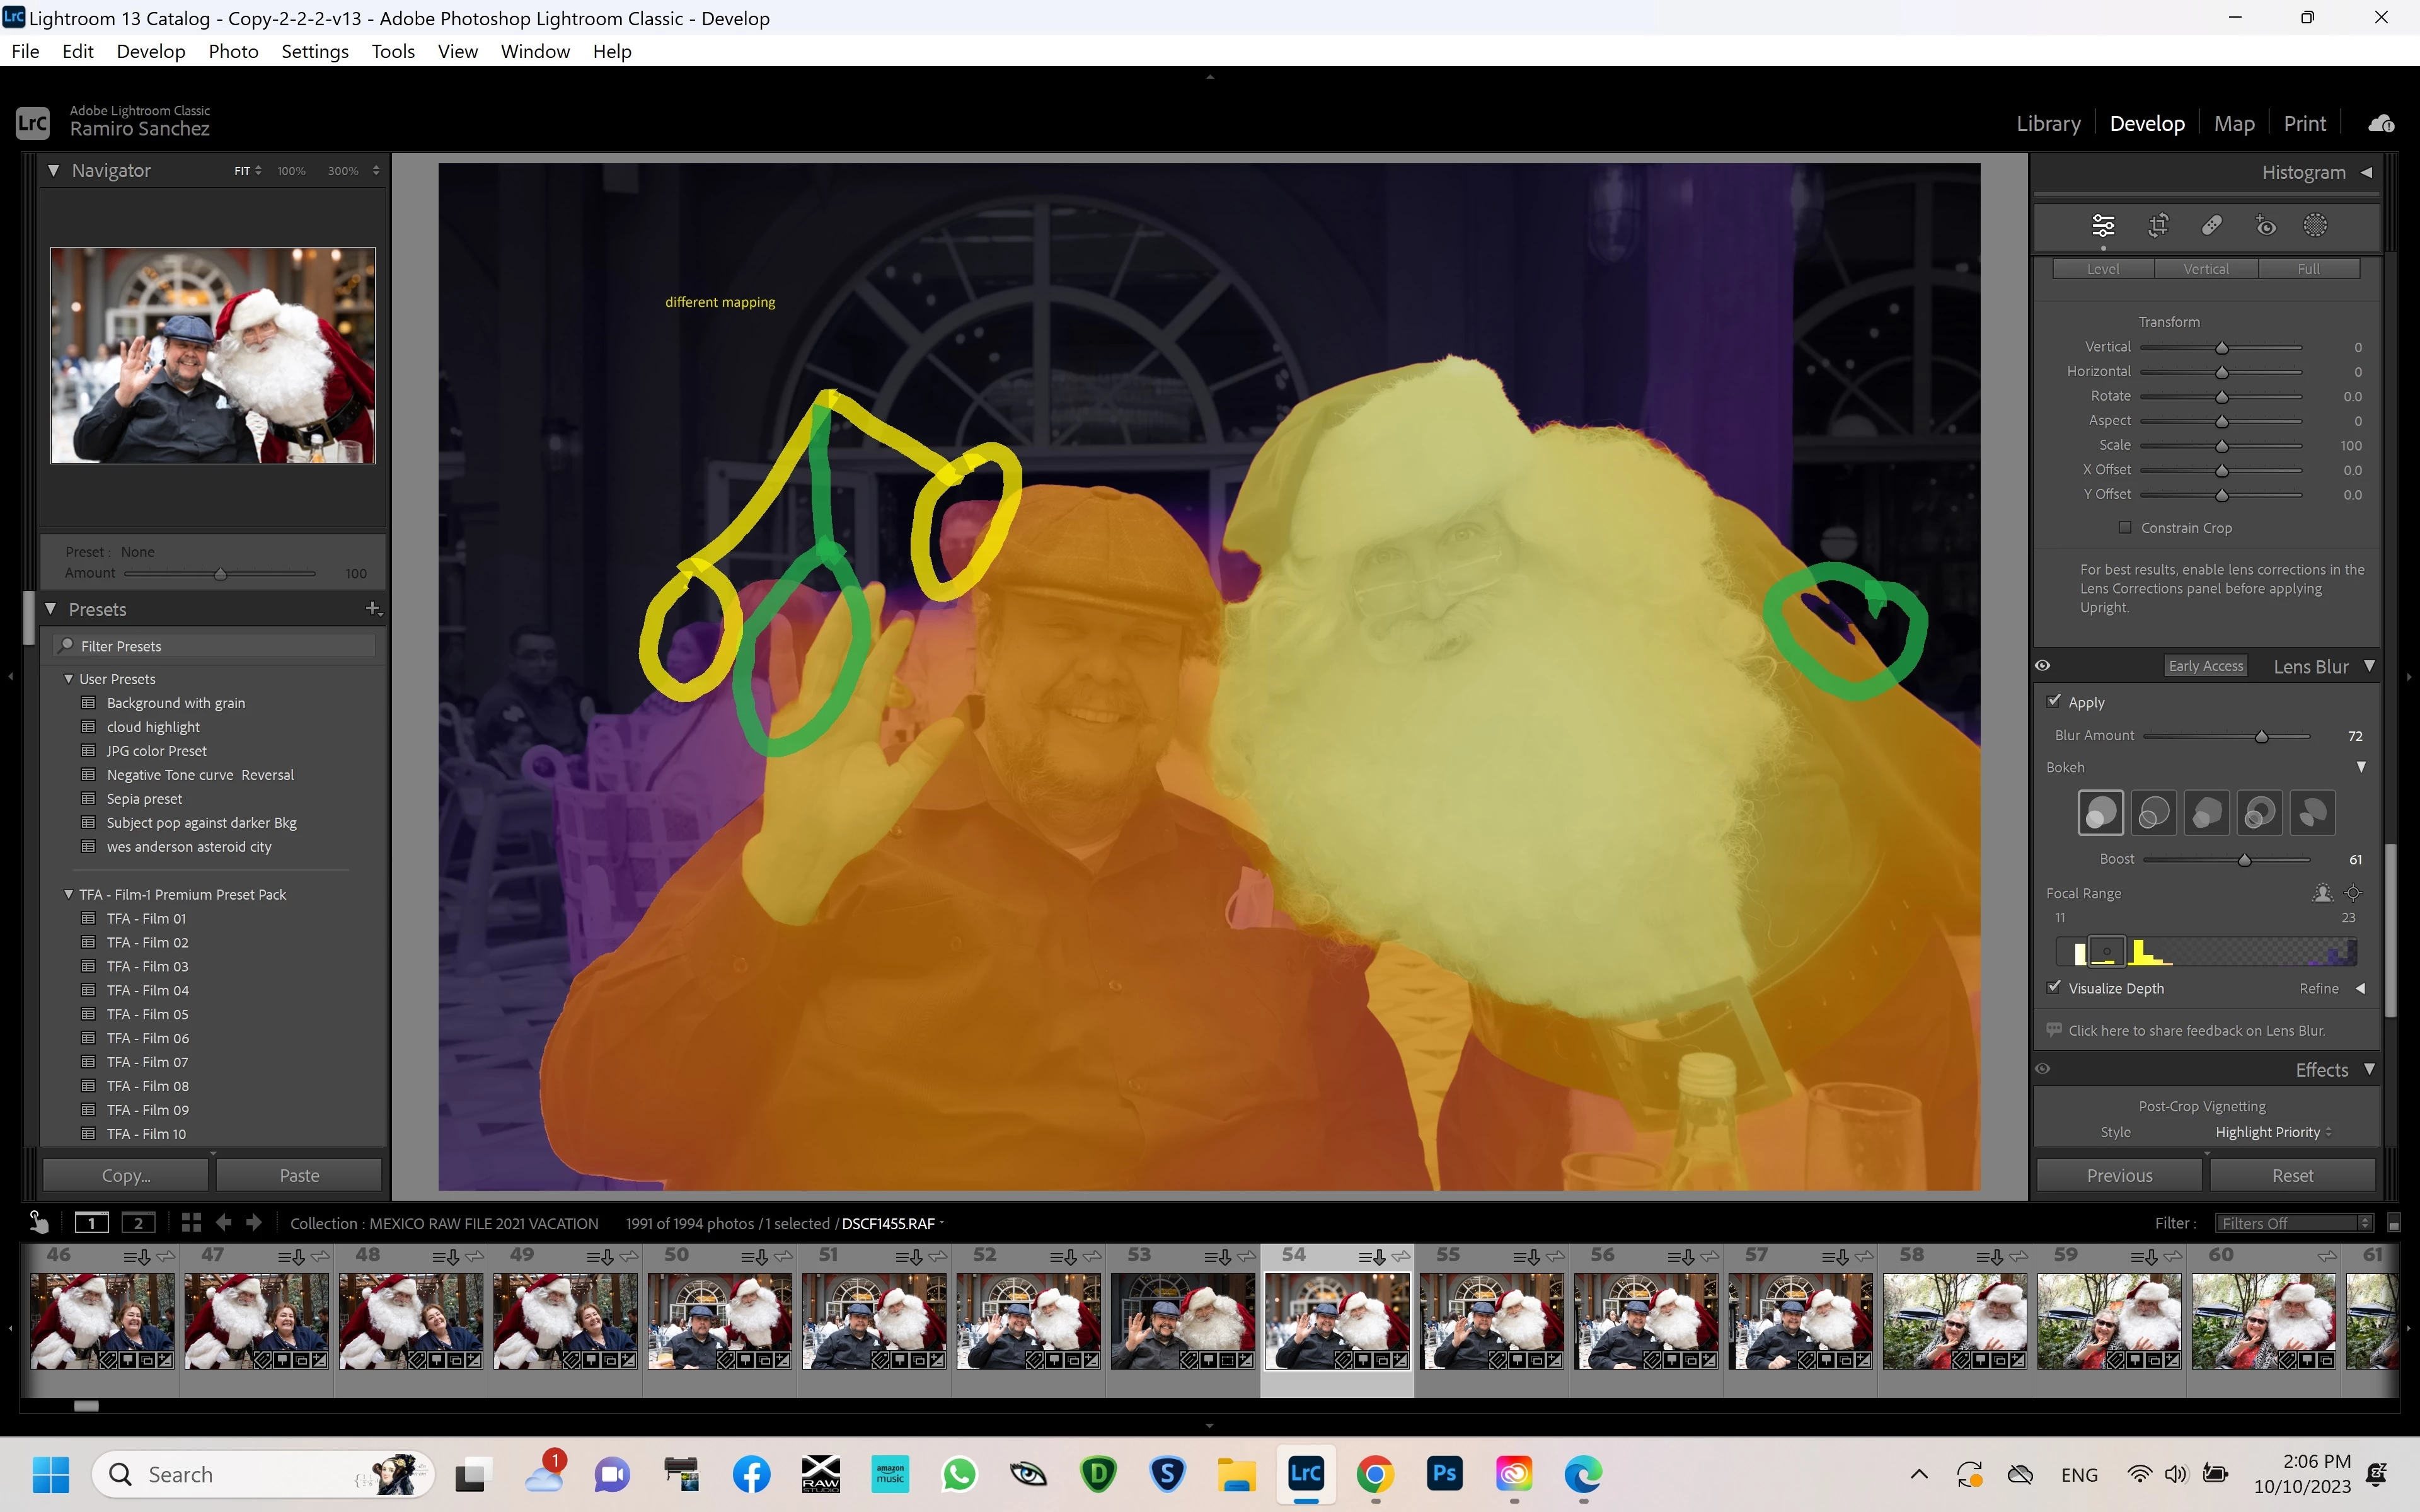Enable the Constrain Crop checkbox

pos(2125,528)
